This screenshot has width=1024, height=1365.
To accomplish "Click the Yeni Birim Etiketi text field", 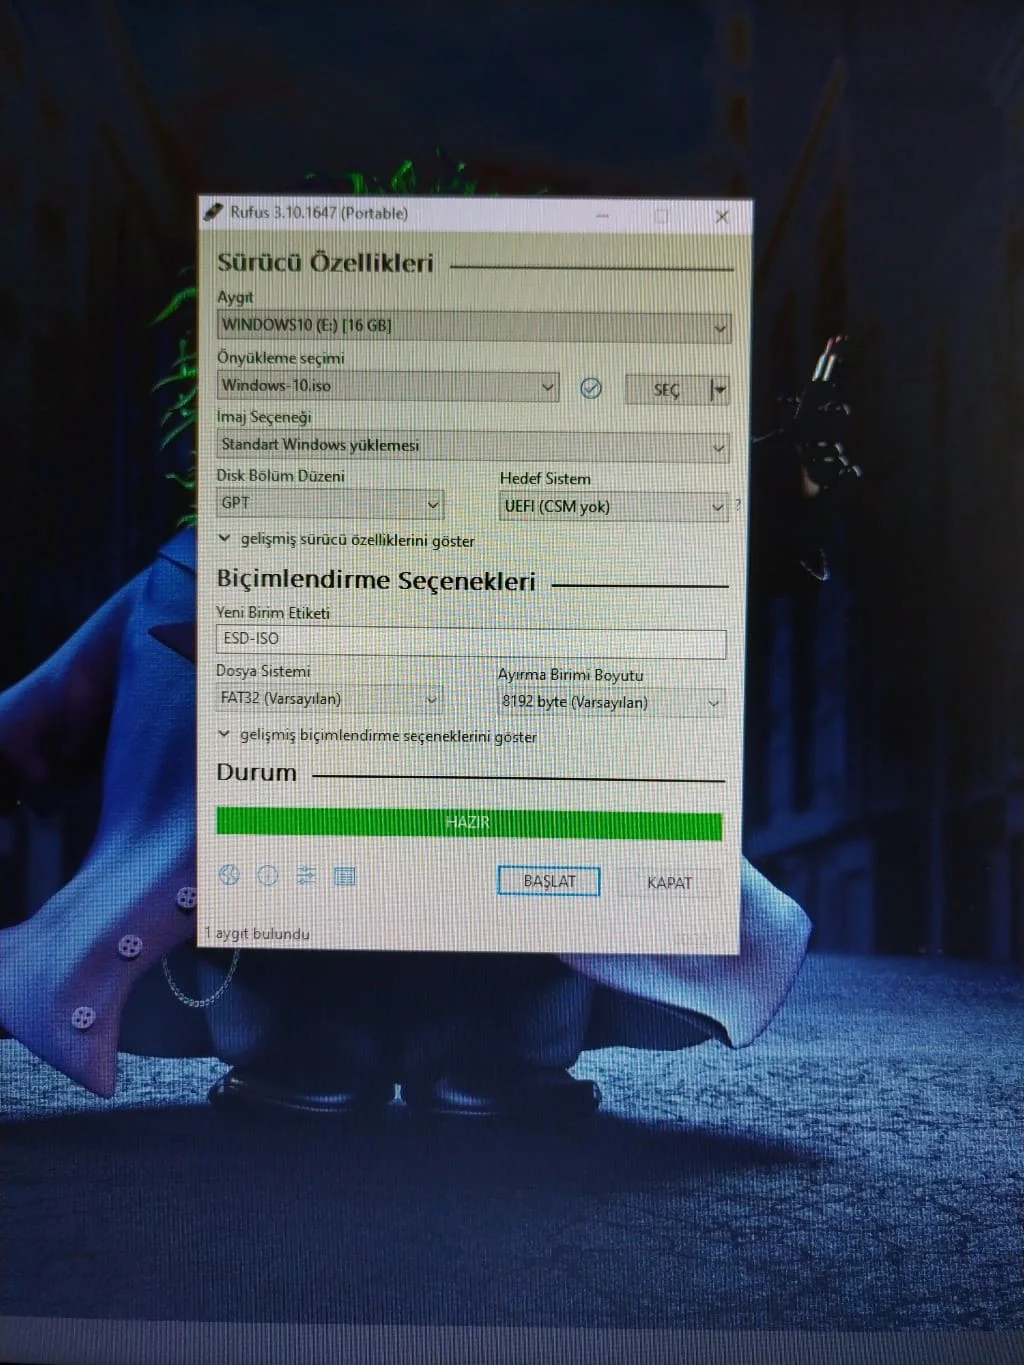I will point(471,641).
